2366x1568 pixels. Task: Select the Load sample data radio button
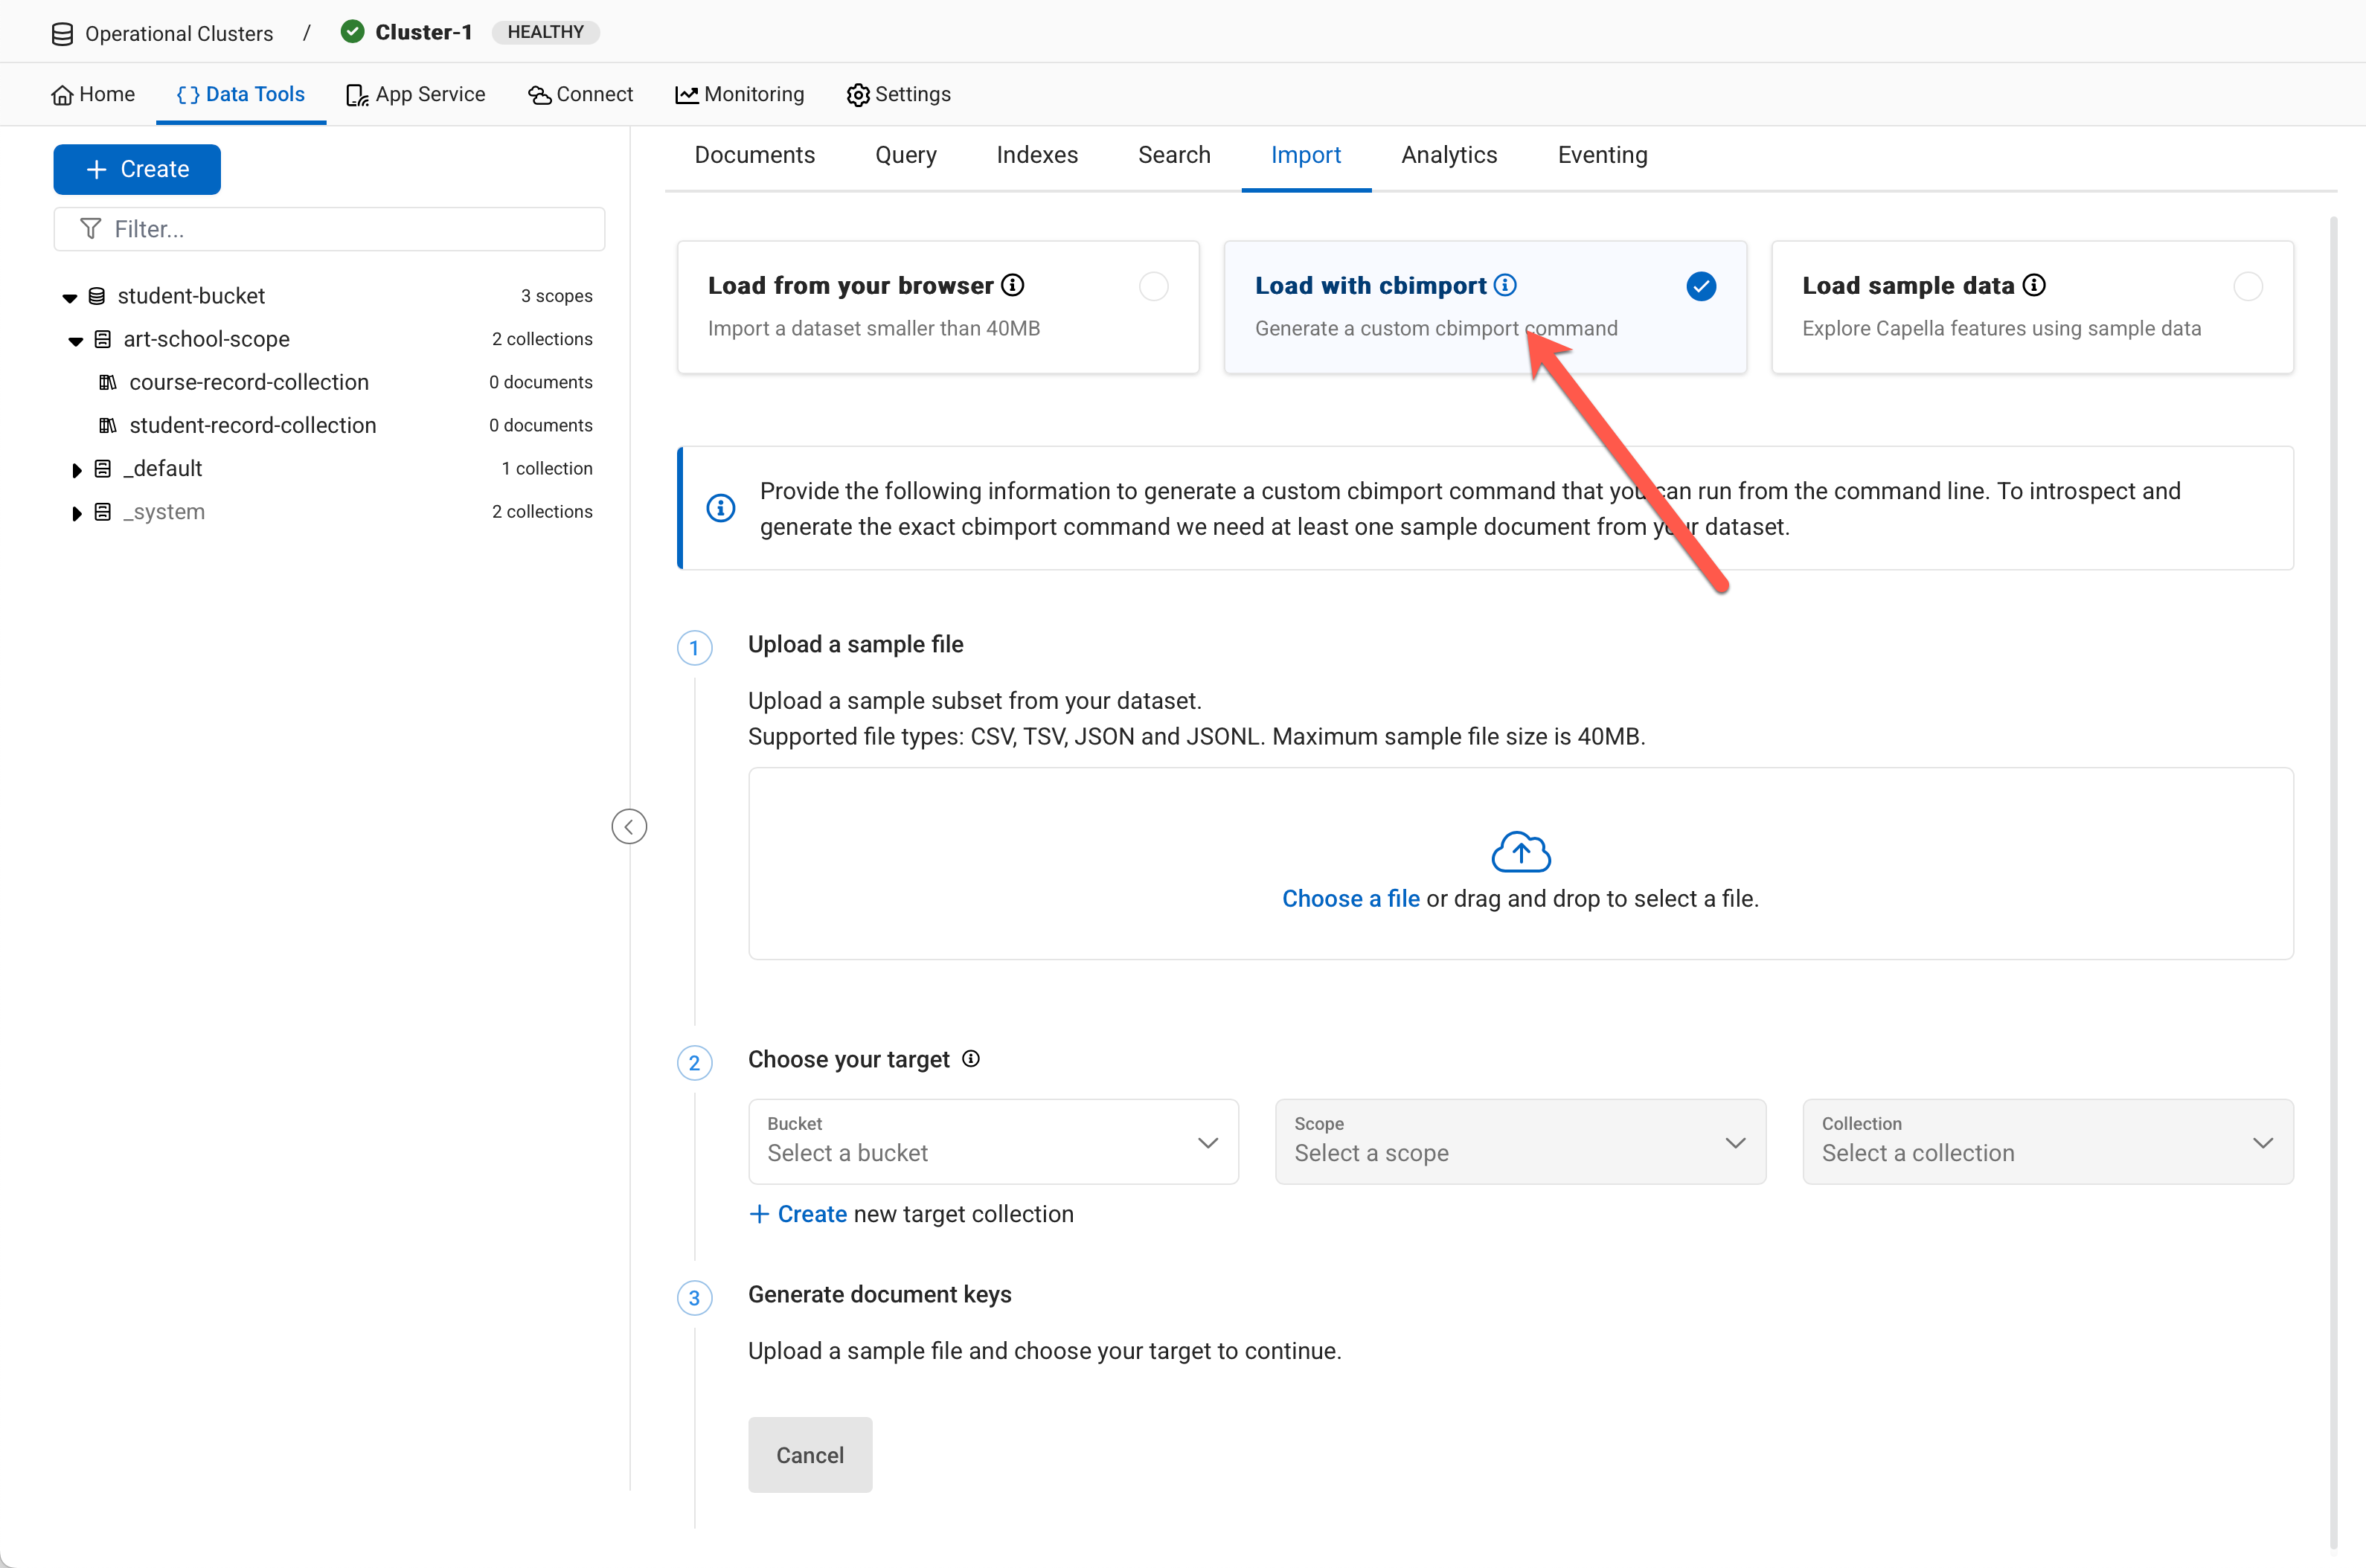(2247, 287)
